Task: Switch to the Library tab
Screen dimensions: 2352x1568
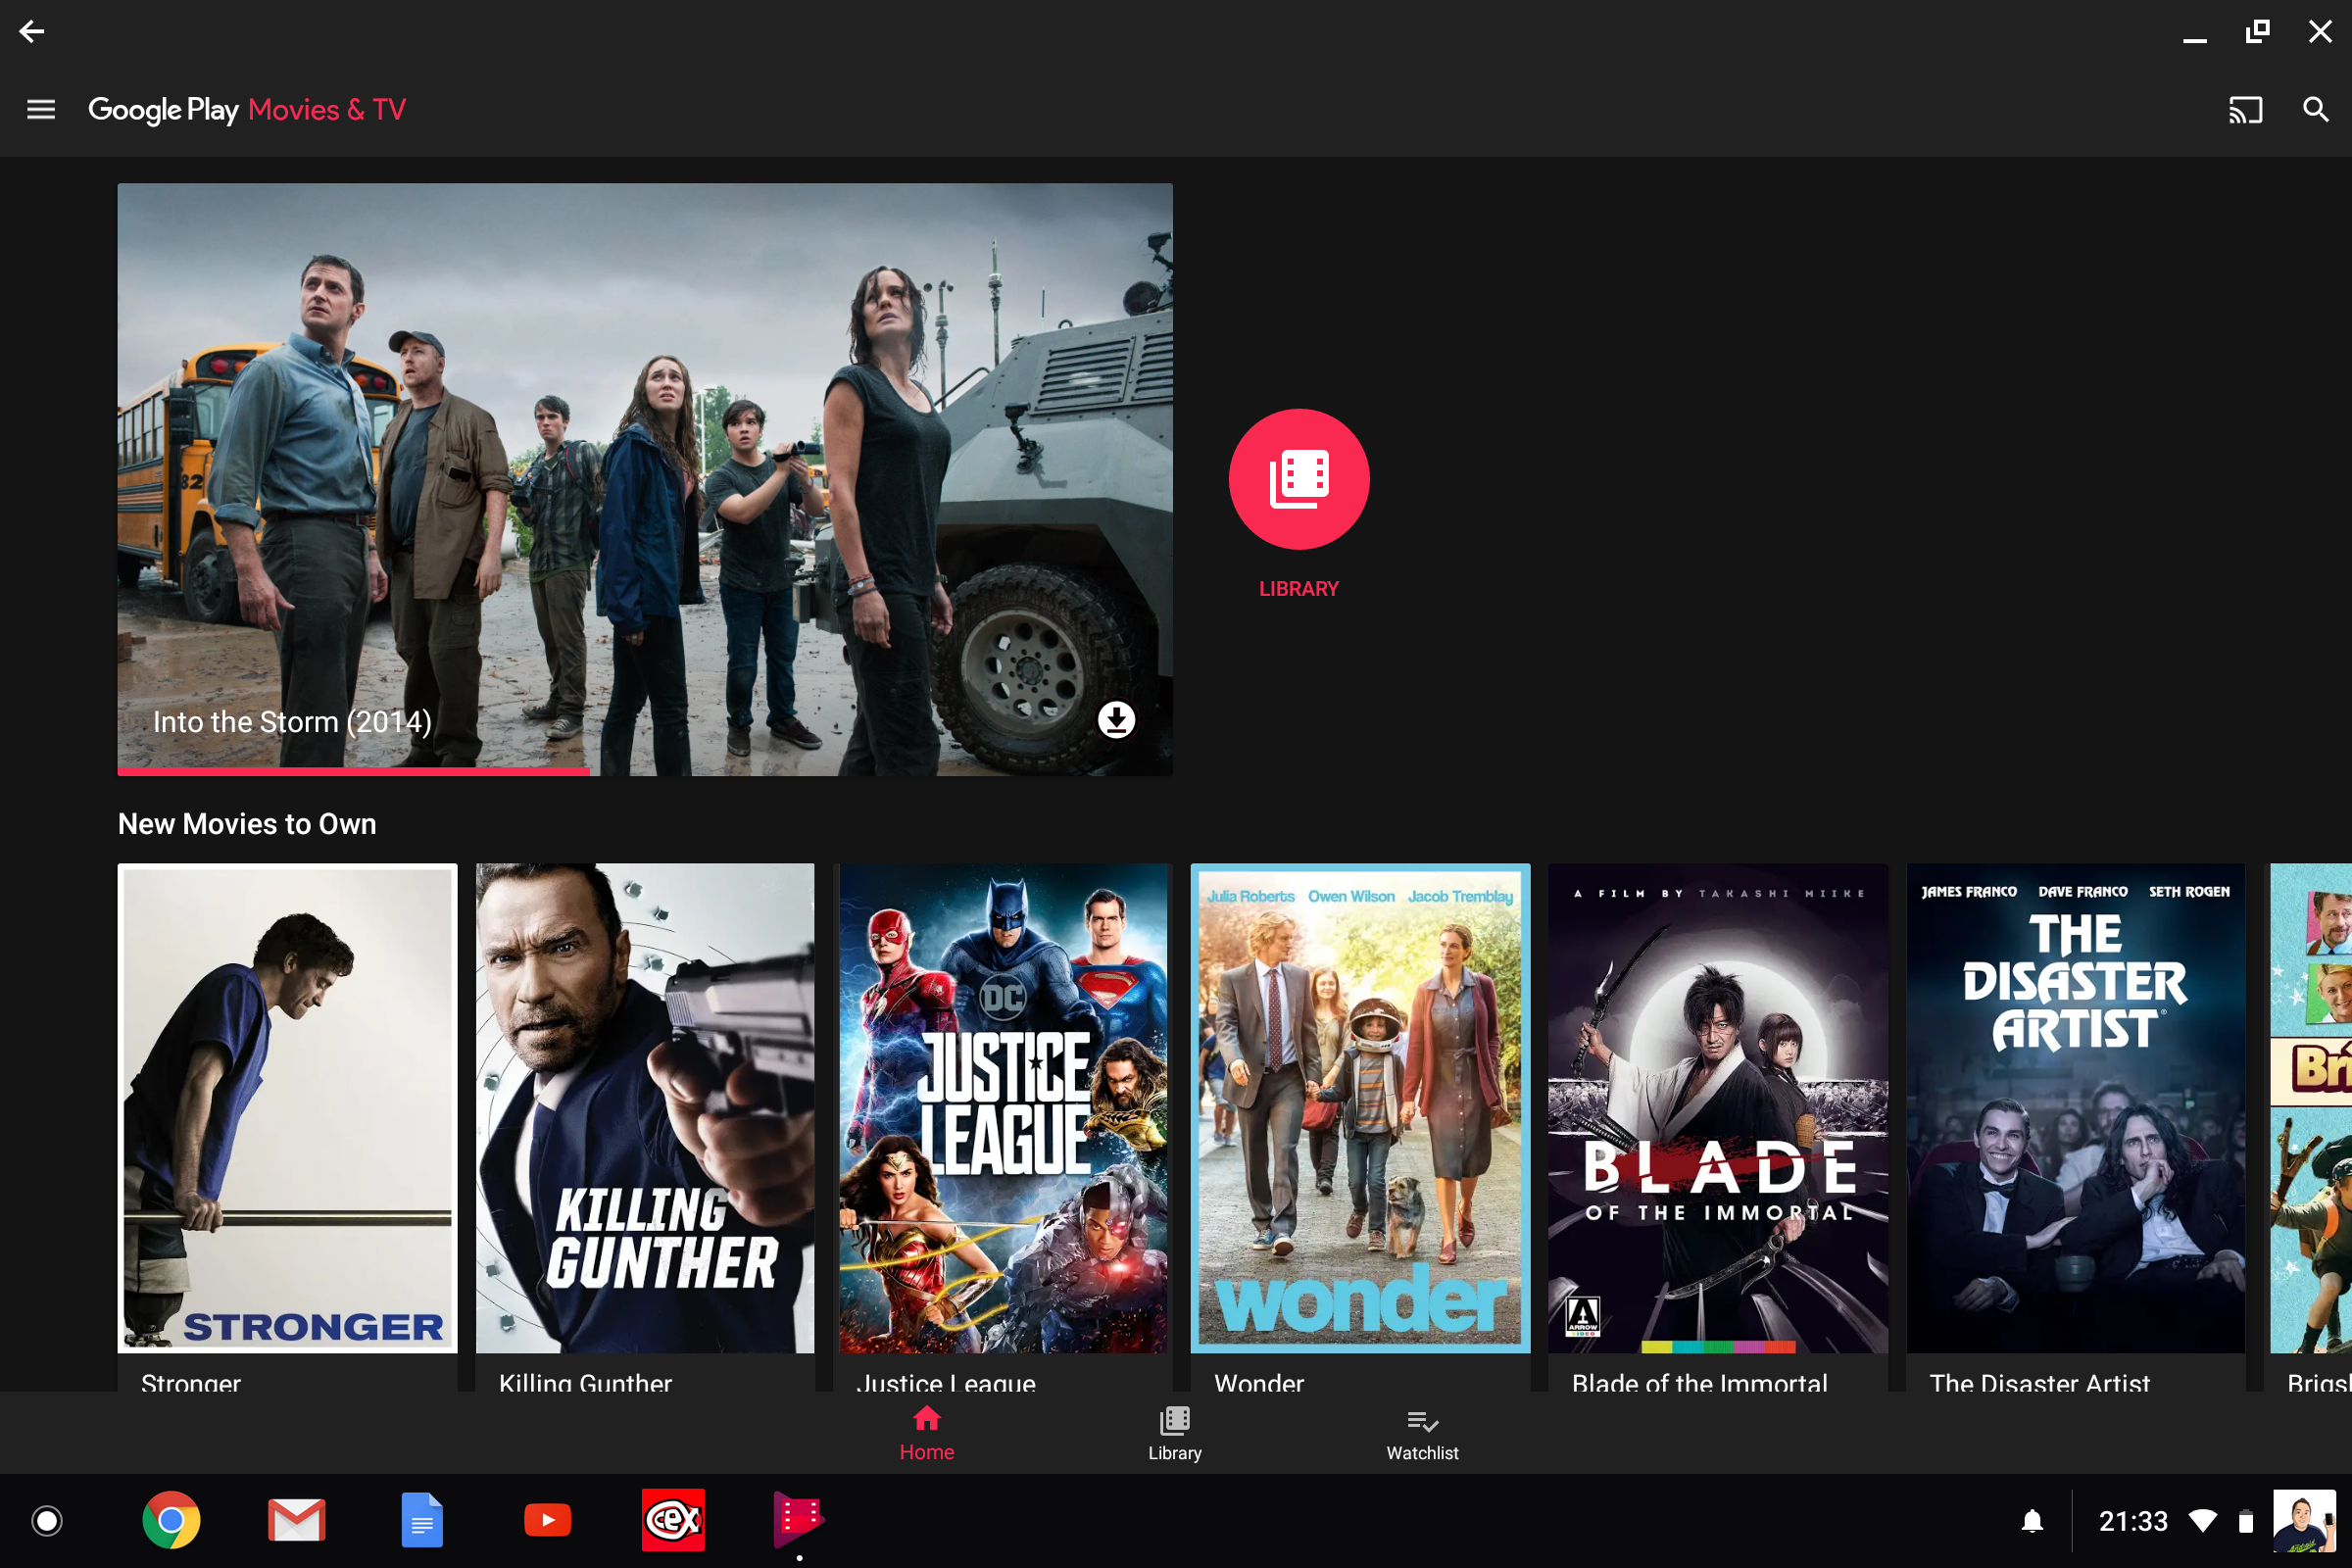Action: point(1175,1433)
